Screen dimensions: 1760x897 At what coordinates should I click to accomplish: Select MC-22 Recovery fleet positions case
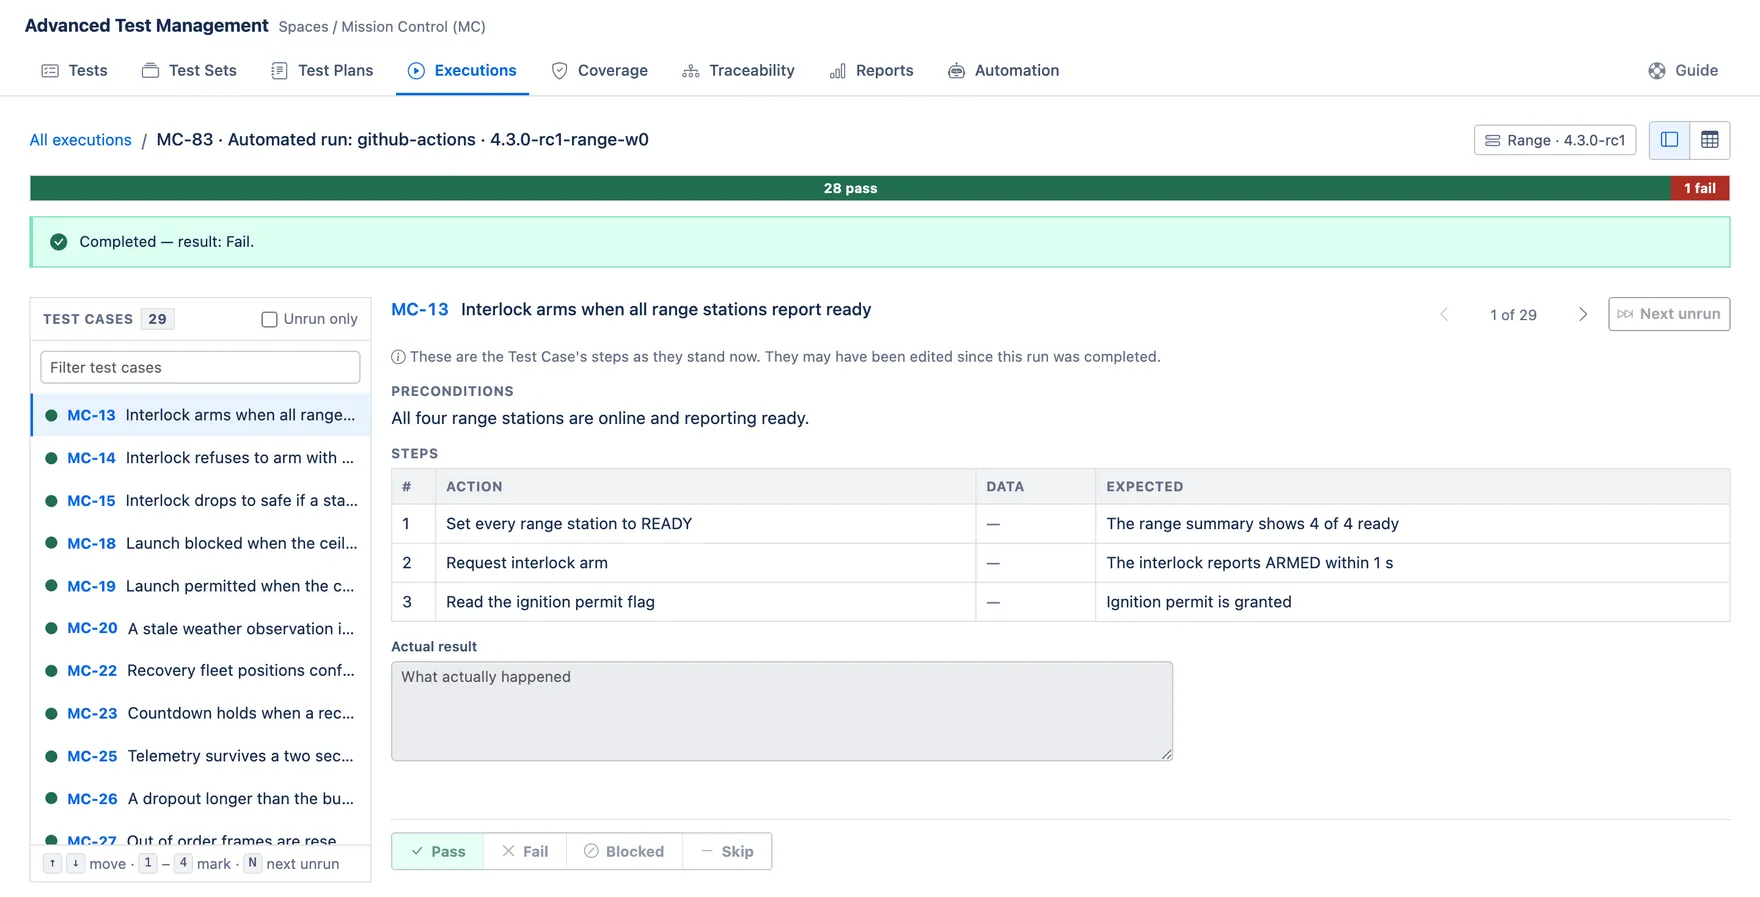201,671
